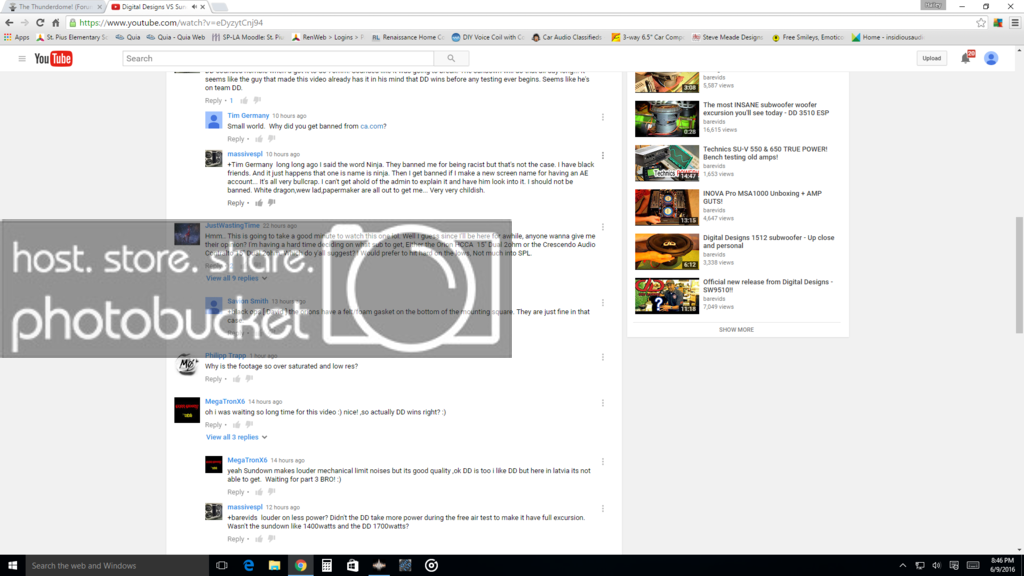This screenshot has height=576, width=1024.
Task: Open Microsoft Edge from the taskbar
Action: (248, 565)
